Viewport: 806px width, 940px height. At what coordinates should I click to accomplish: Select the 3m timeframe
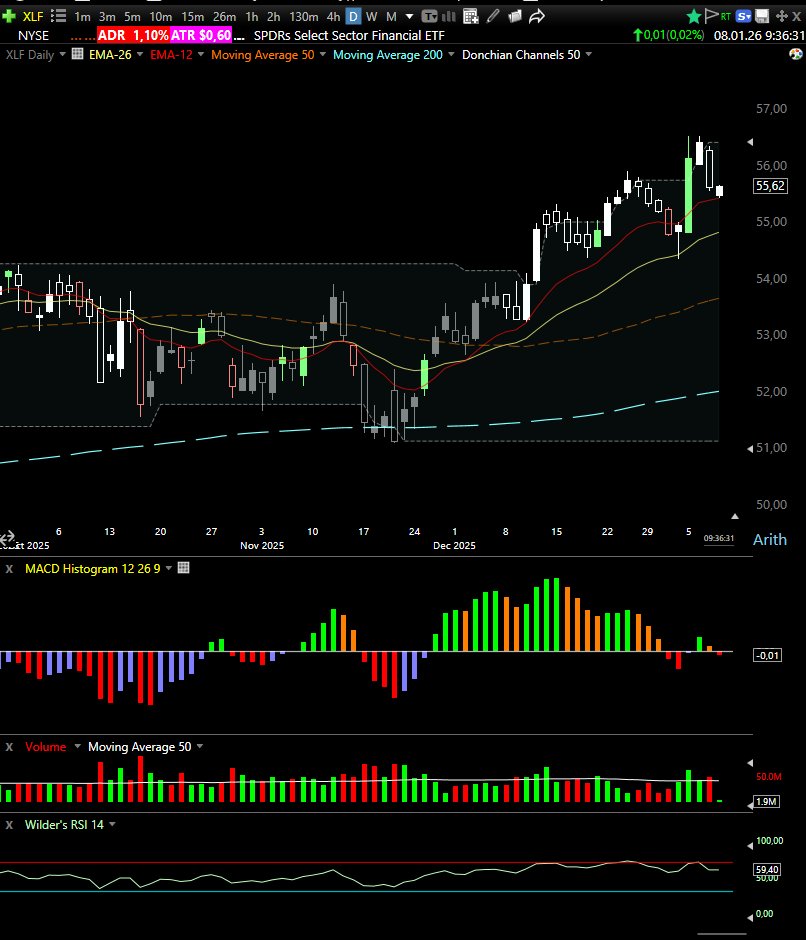107,17
